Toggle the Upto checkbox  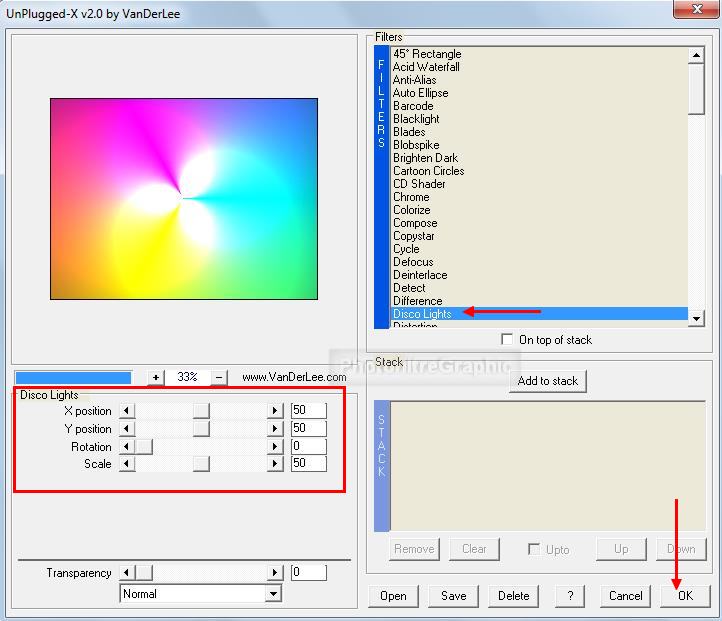535,549
